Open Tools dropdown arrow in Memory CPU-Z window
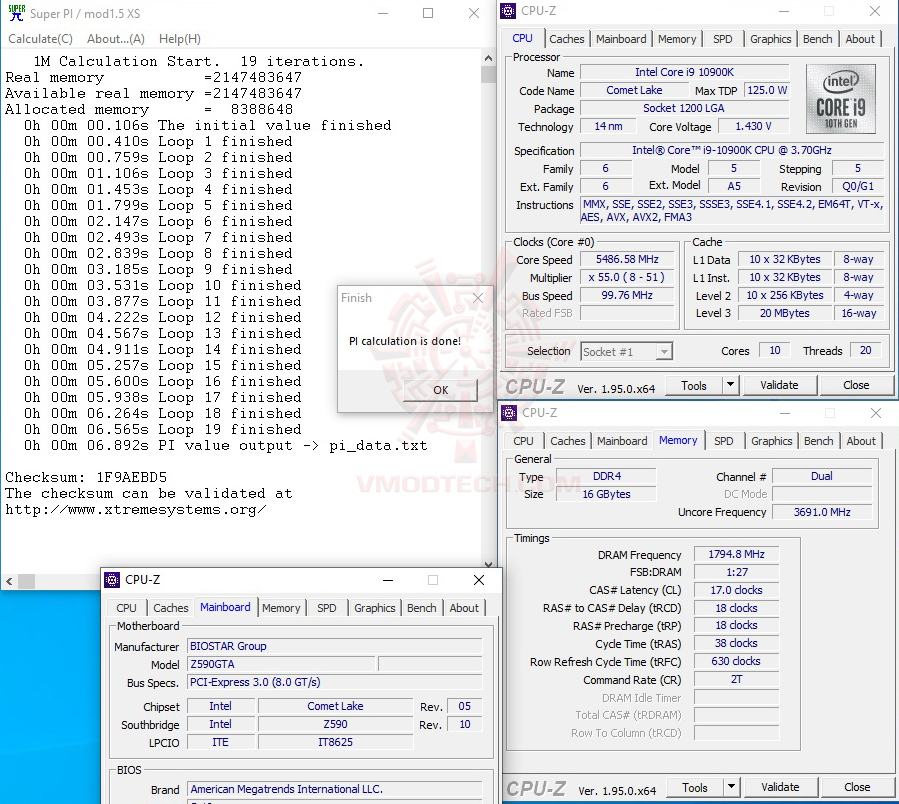 731,787
